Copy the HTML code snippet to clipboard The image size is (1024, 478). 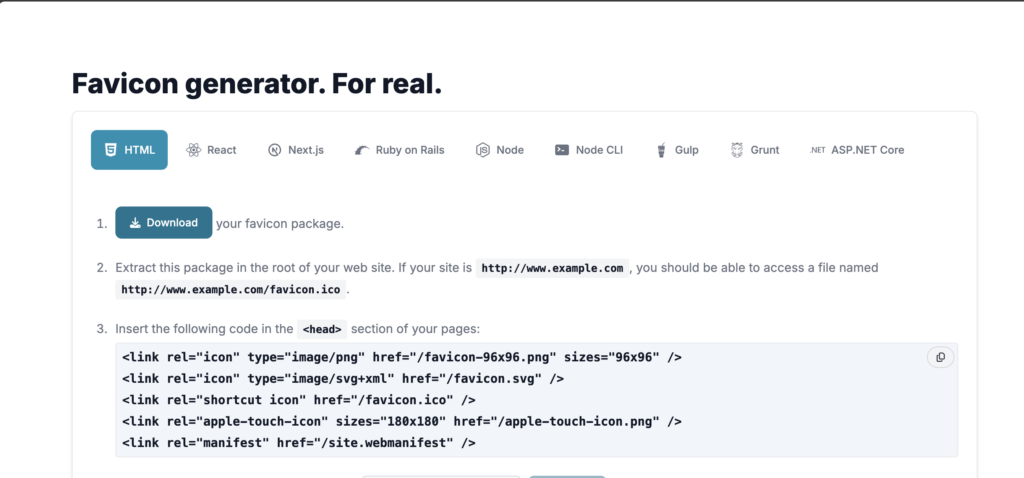940,357
